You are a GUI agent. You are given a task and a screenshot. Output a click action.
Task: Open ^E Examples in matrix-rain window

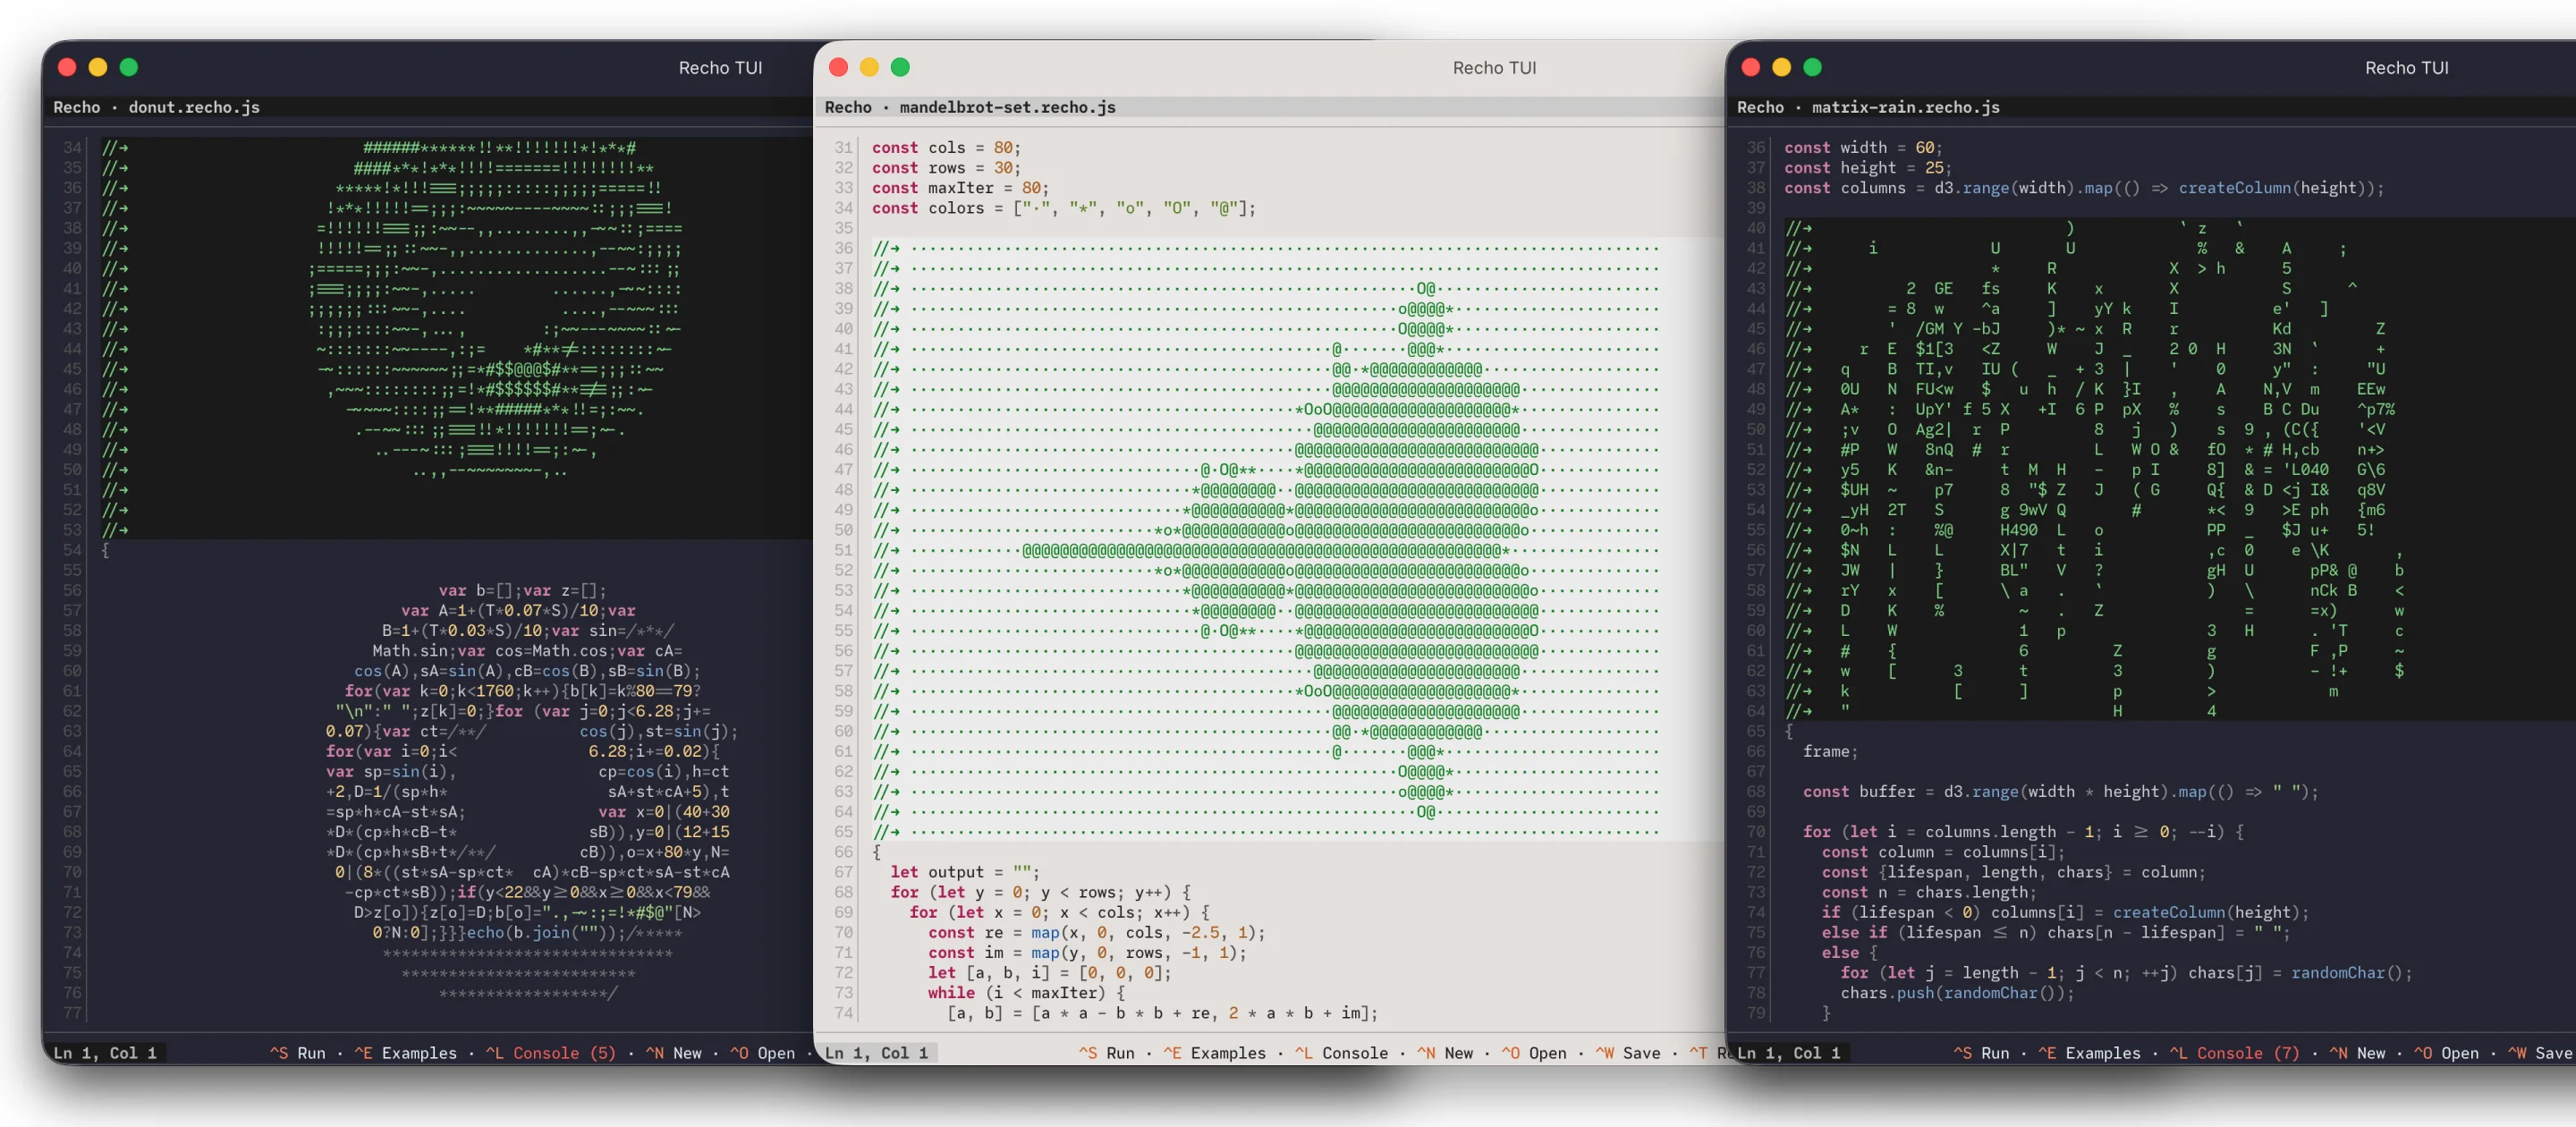point(2089,1053)
